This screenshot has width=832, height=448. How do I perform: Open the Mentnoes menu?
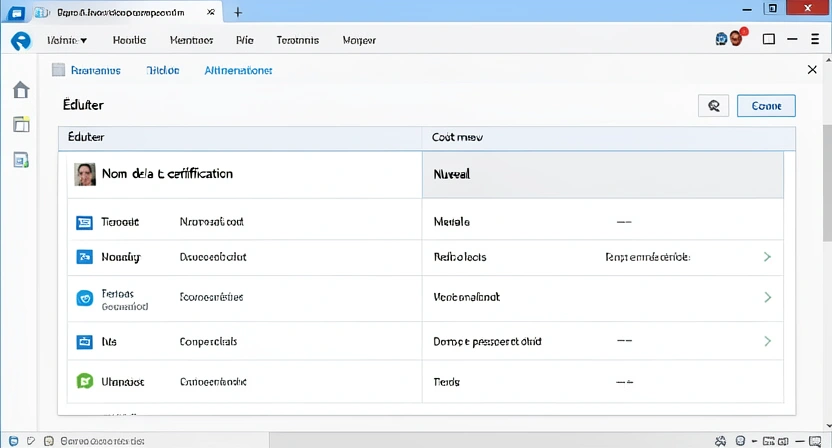[191, 41]
